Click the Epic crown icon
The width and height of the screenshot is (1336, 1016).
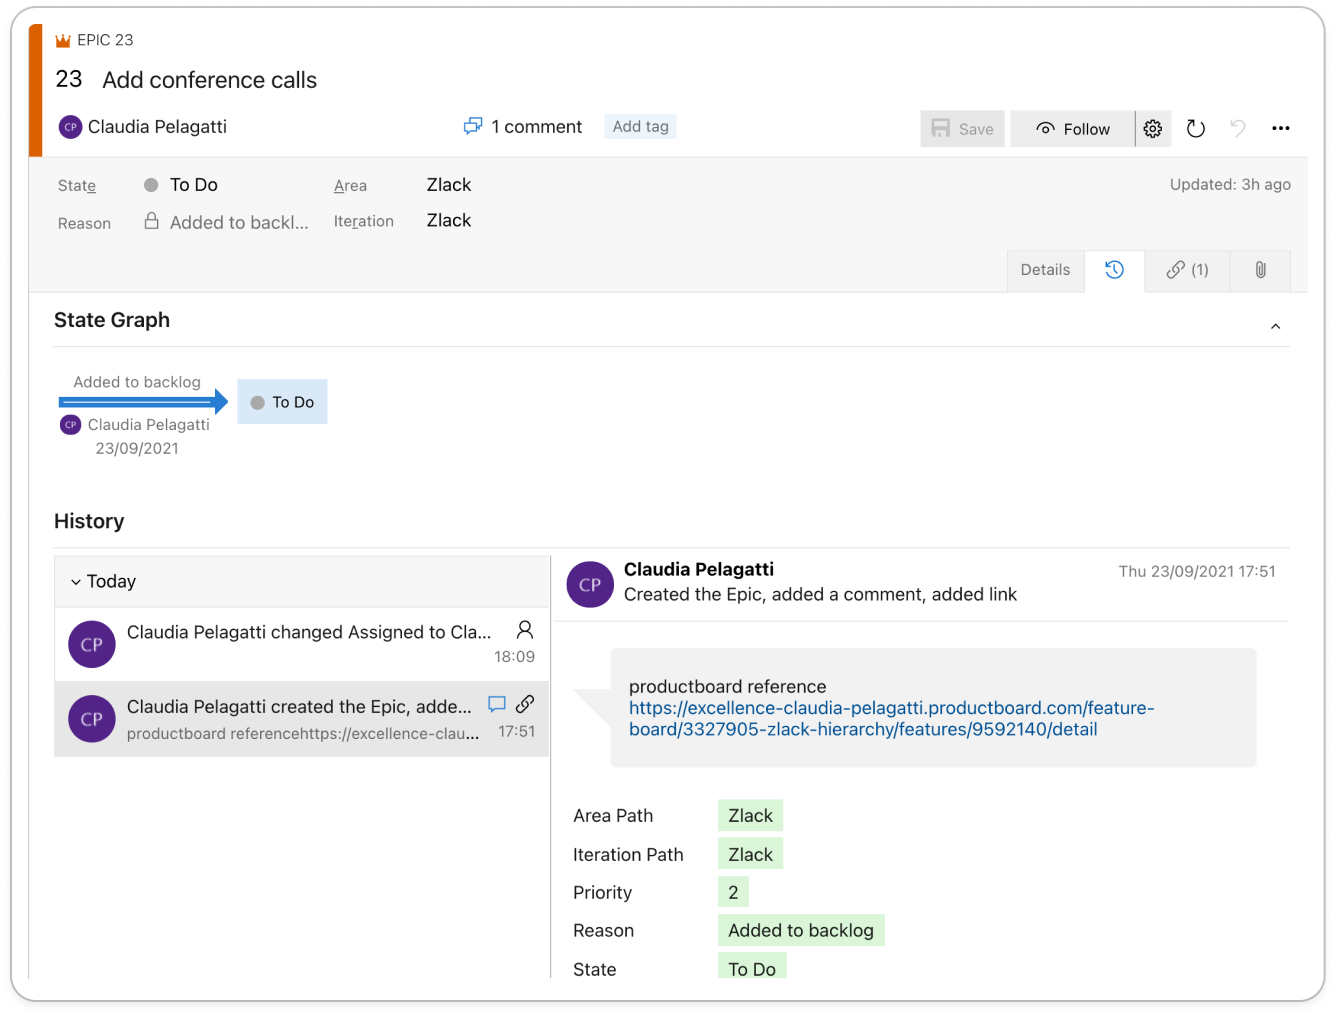(63, 41)
